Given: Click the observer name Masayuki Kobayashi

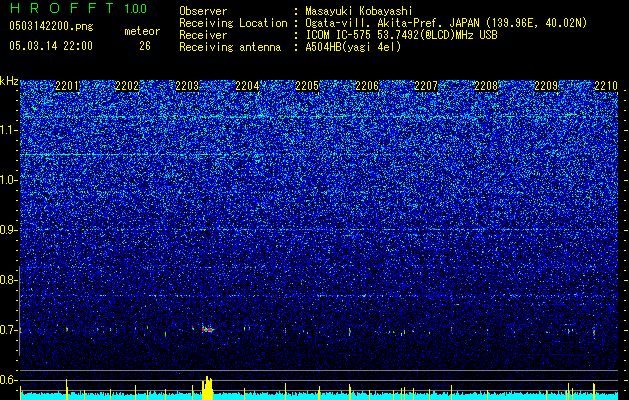Looking at the screenshot, I should click(359, 11).
